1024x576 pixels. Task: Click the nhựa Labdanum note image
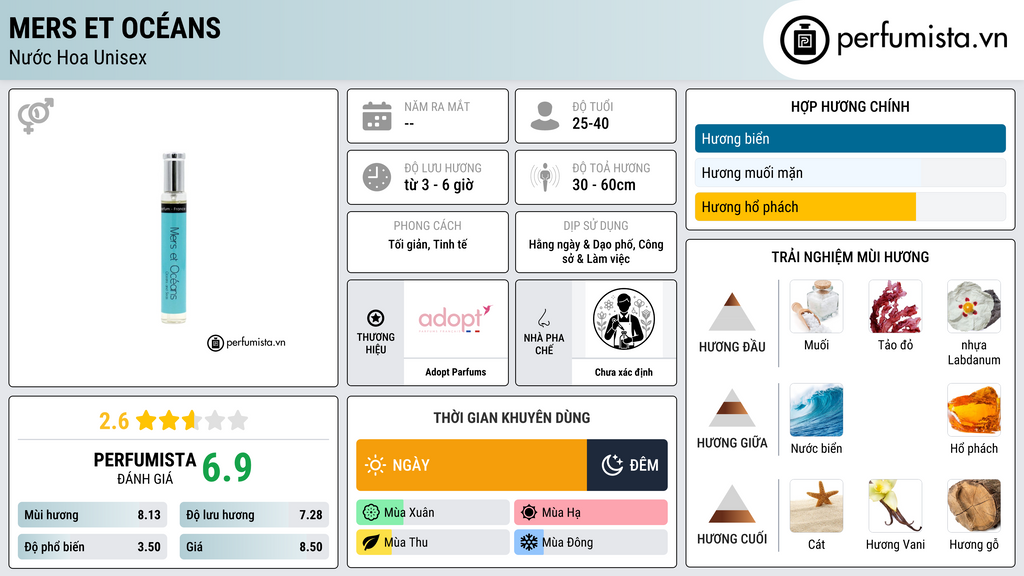(x=974, y=306)
